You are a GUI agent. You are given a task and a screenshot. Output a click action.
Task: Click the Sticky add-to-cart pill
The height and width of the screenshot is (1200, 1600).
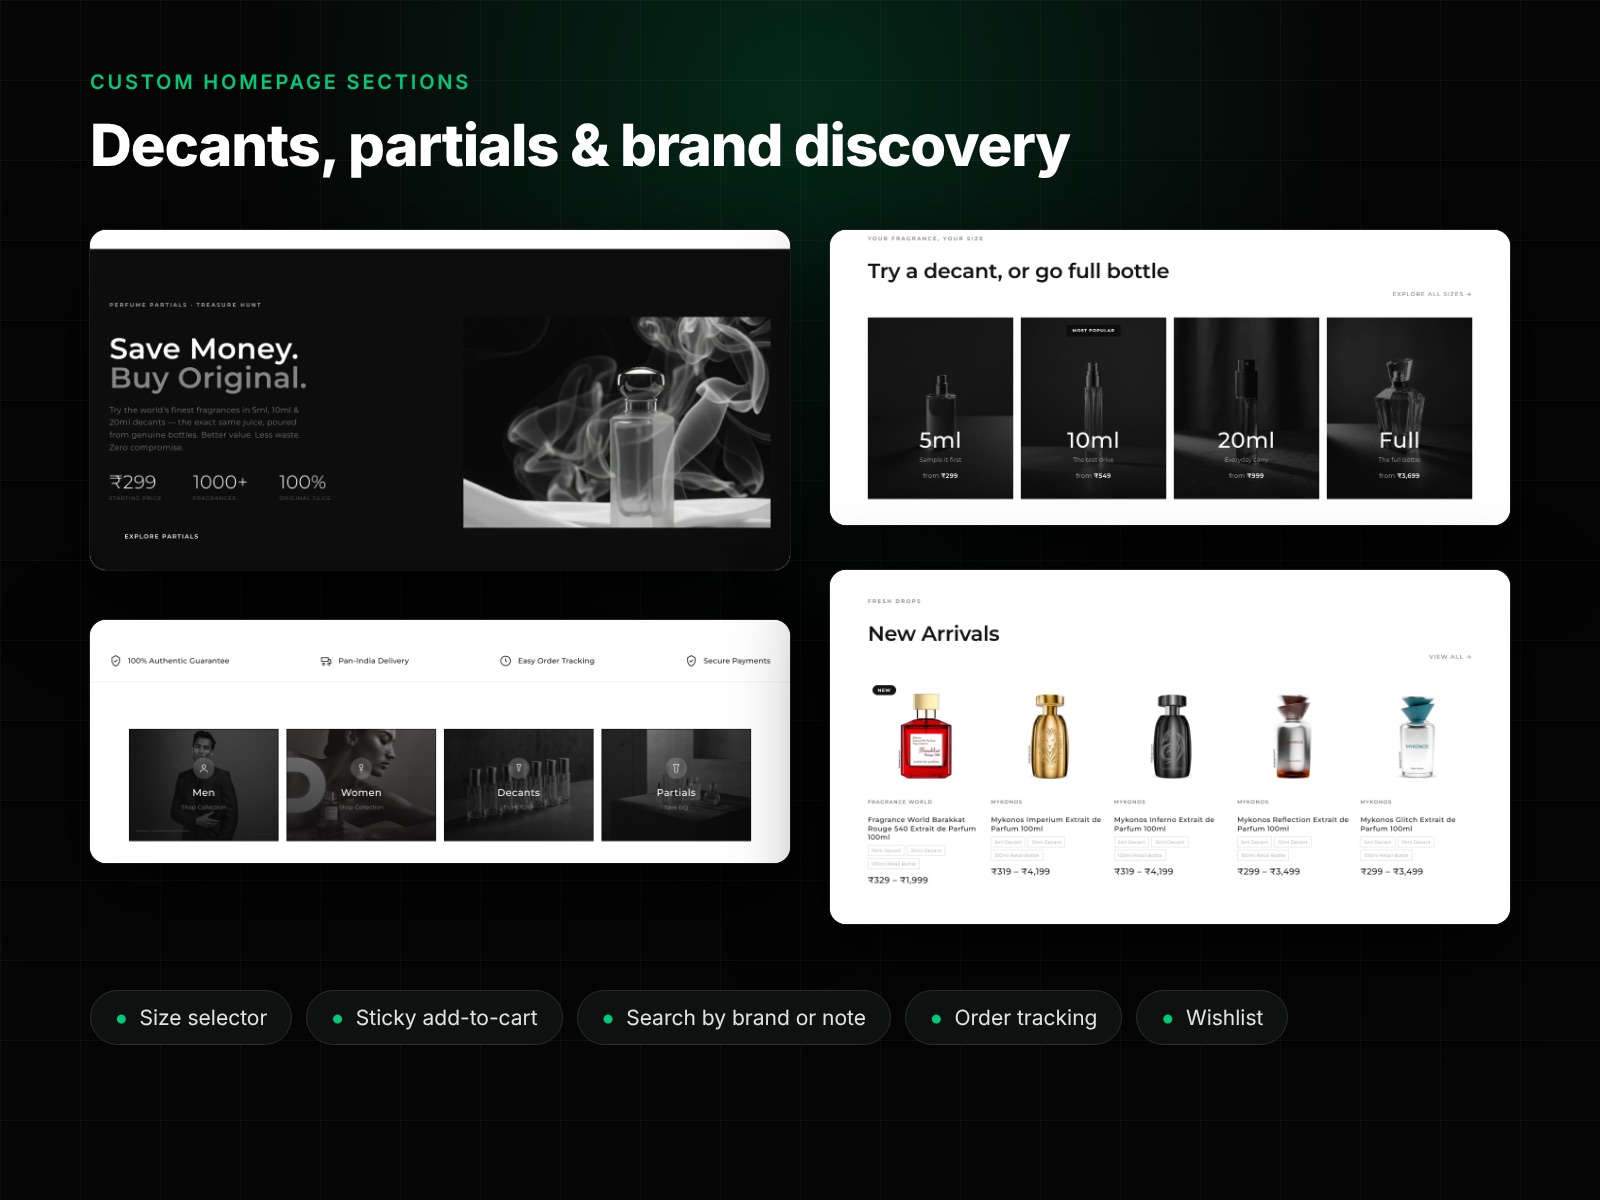point(434,1018)
